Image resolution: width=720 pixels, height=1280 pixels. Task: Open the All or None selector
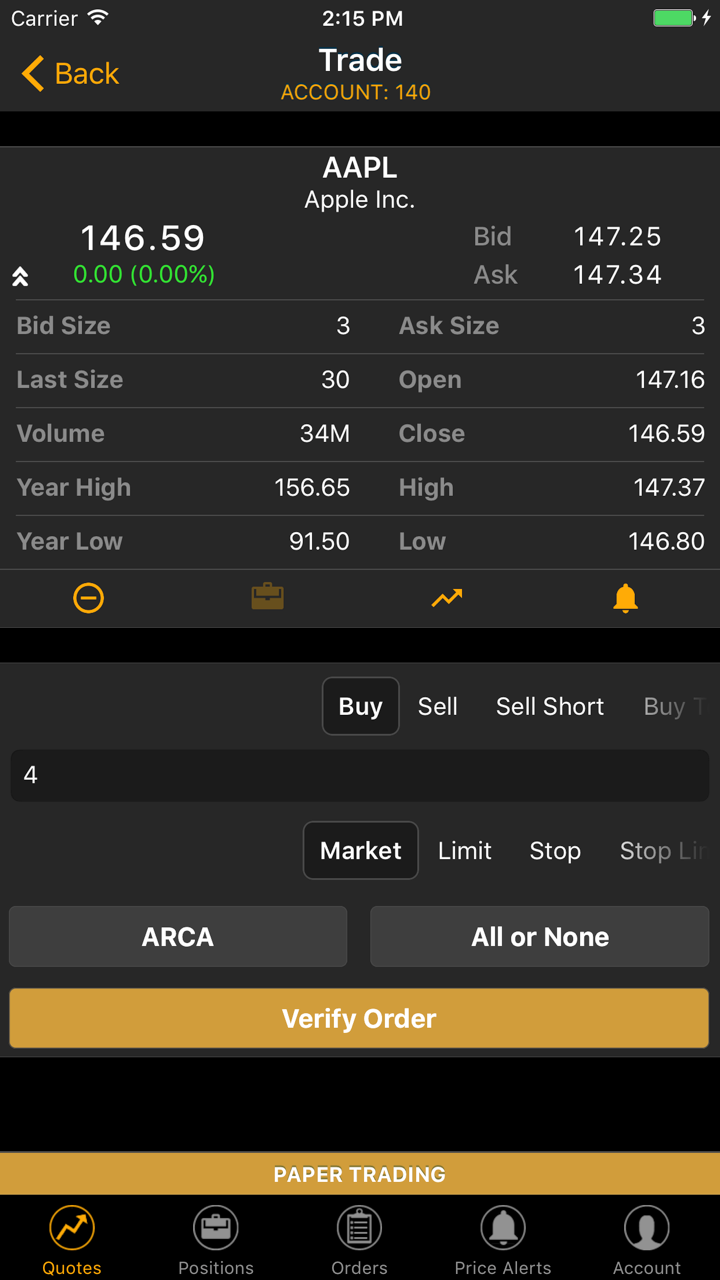tap(540, 937)
